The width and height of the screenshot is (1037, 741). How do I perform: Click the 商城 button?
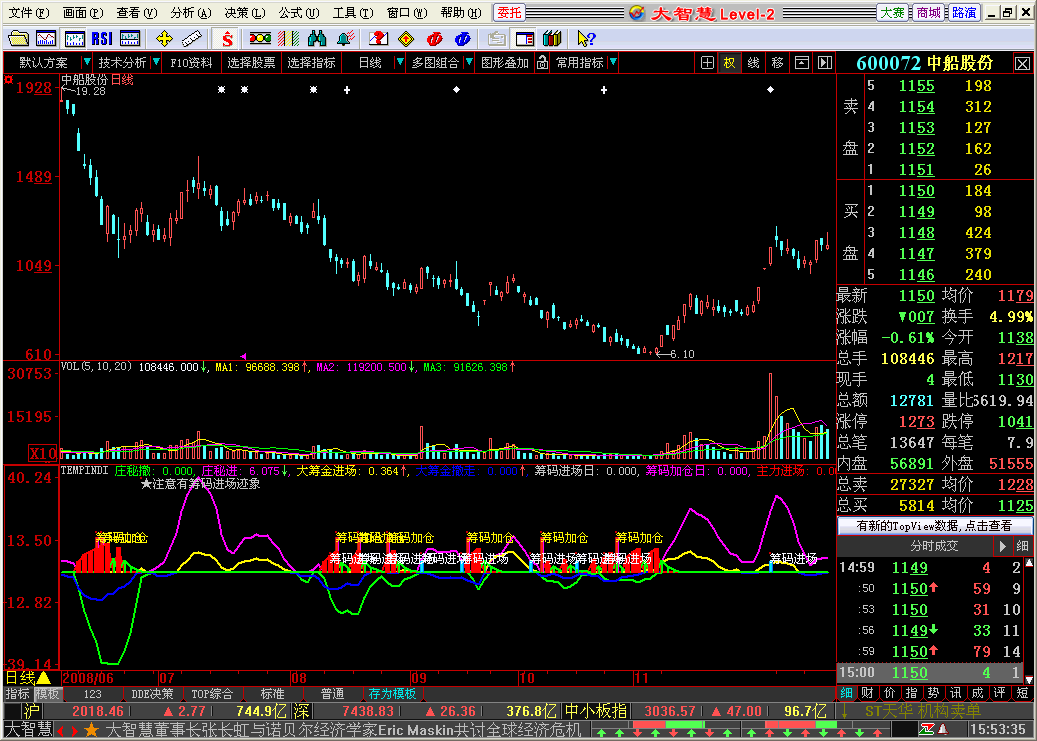tap(929, 13)
